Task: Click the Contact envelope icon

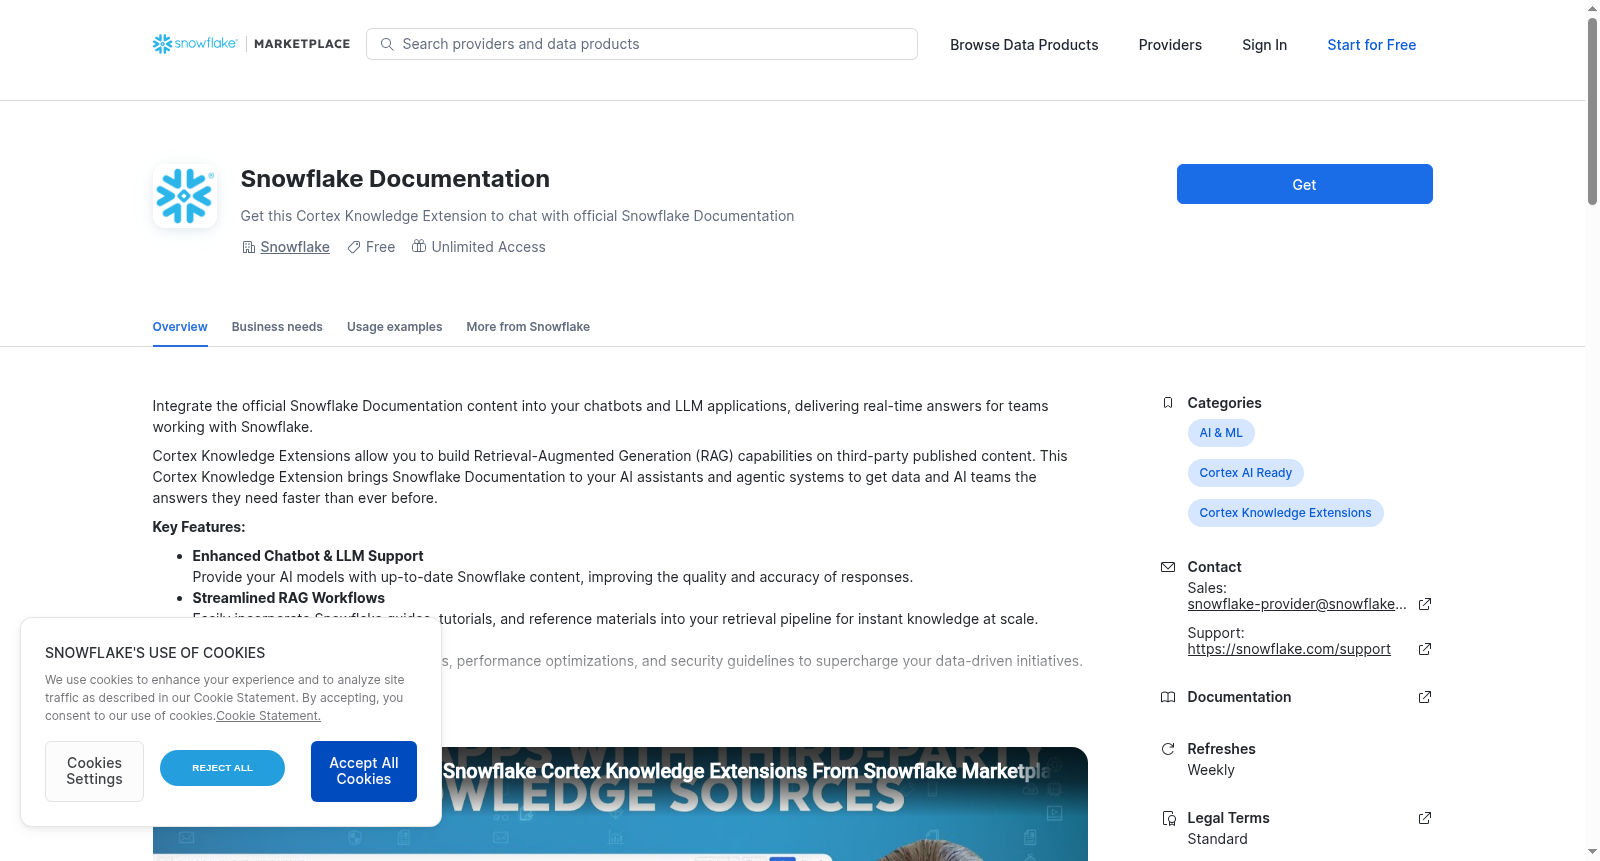Action: [x=1168, y=567]
